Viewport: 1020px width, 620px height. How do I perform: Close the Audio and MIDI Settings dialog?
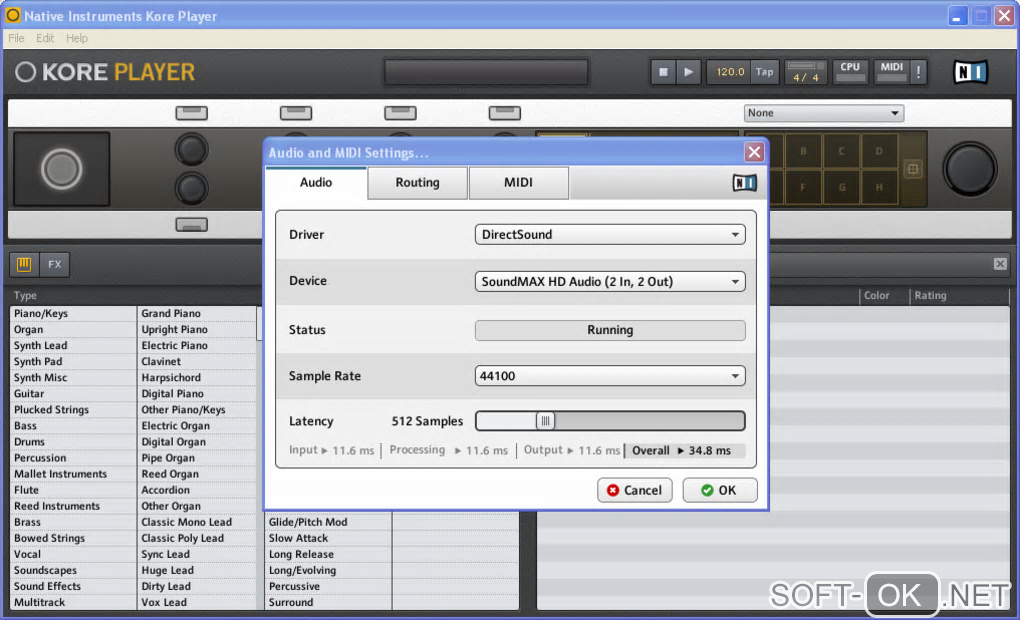[754, 152]
